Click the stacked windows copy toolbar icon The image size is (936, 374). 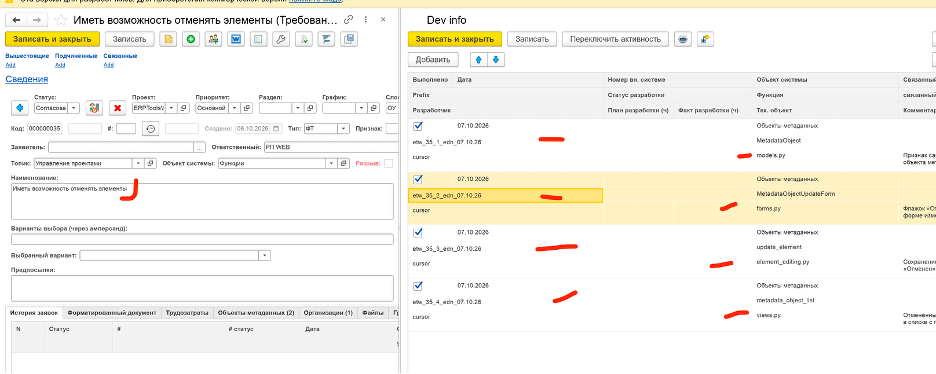[349, 39]
